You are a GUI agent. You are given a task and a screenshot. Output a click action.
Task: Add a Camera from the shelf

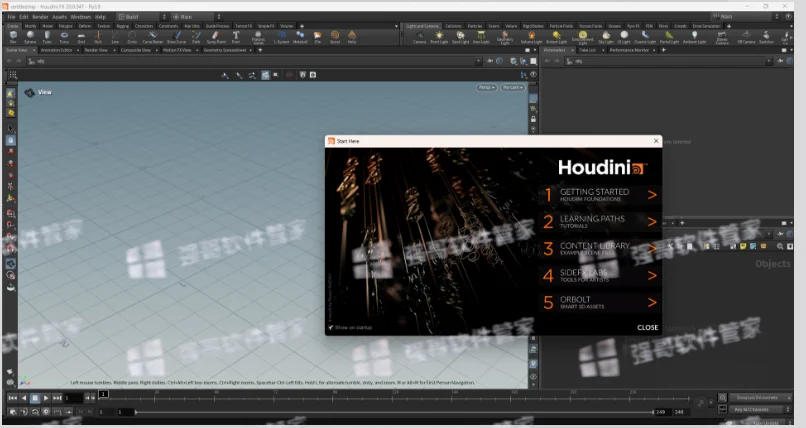point(419,37)
